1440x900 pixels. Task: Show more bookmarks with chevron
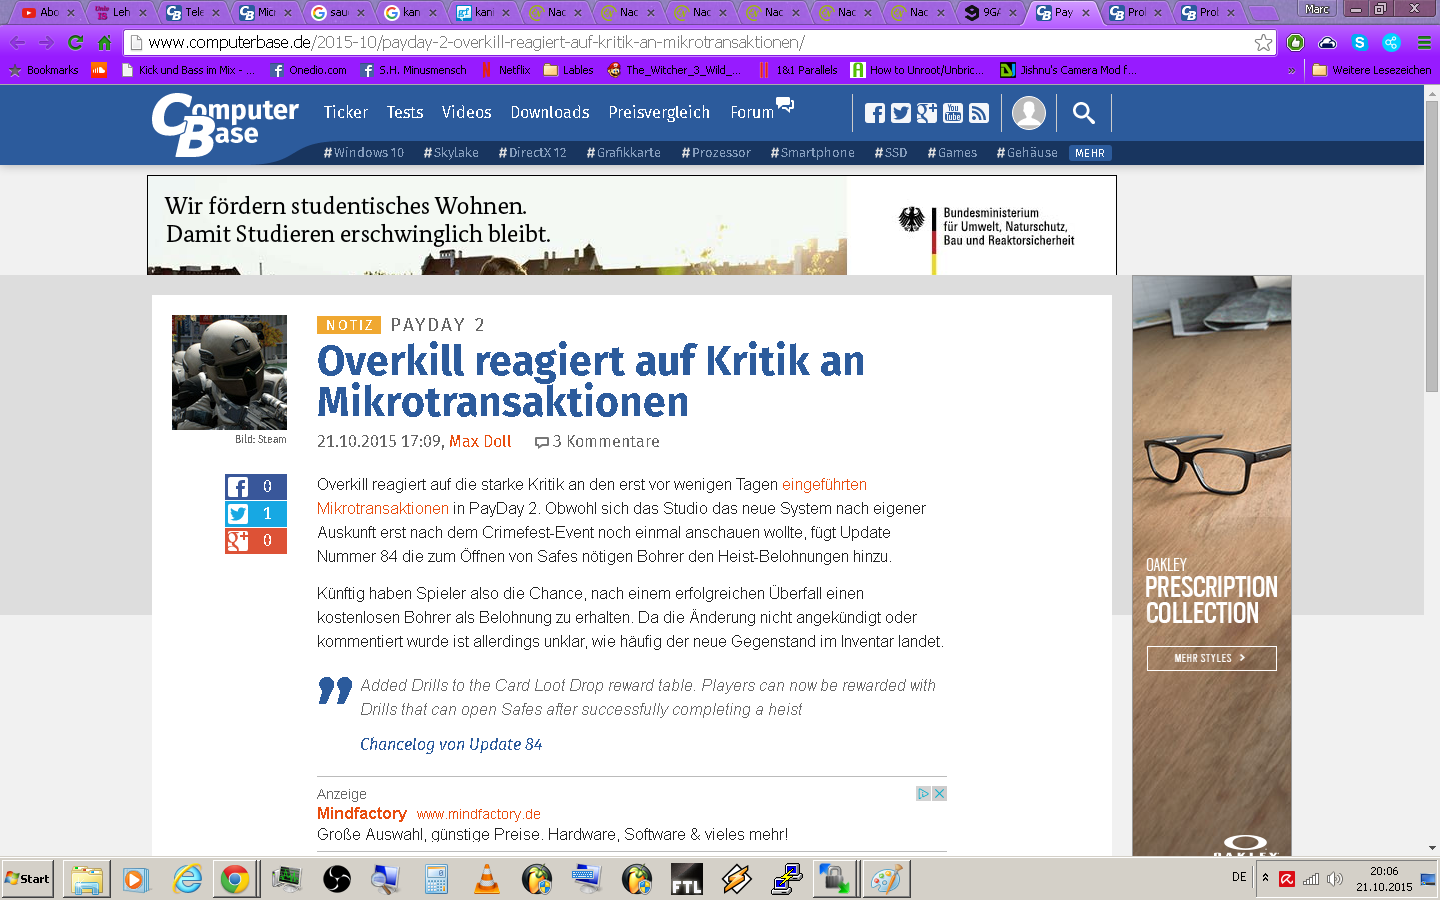pyautogui.click(x=1291, y=70)
